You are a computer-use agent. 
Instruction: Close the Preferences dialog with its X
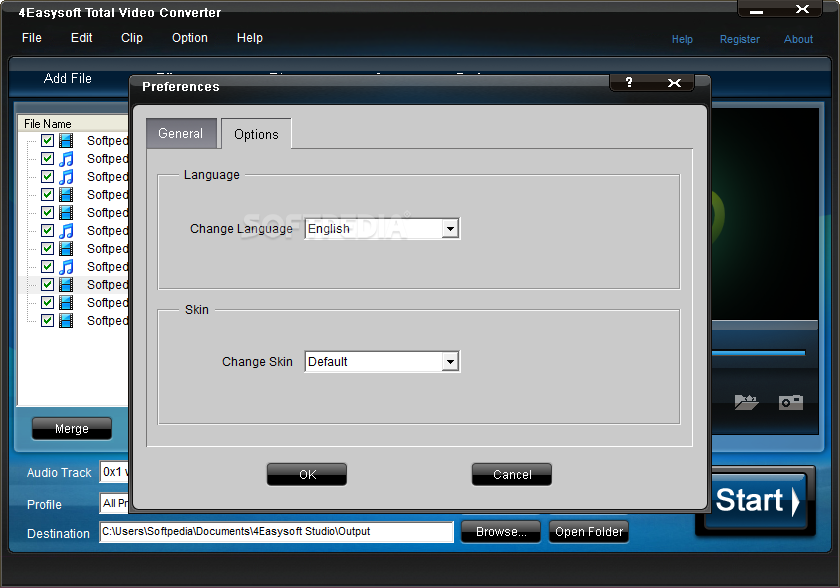674,82
